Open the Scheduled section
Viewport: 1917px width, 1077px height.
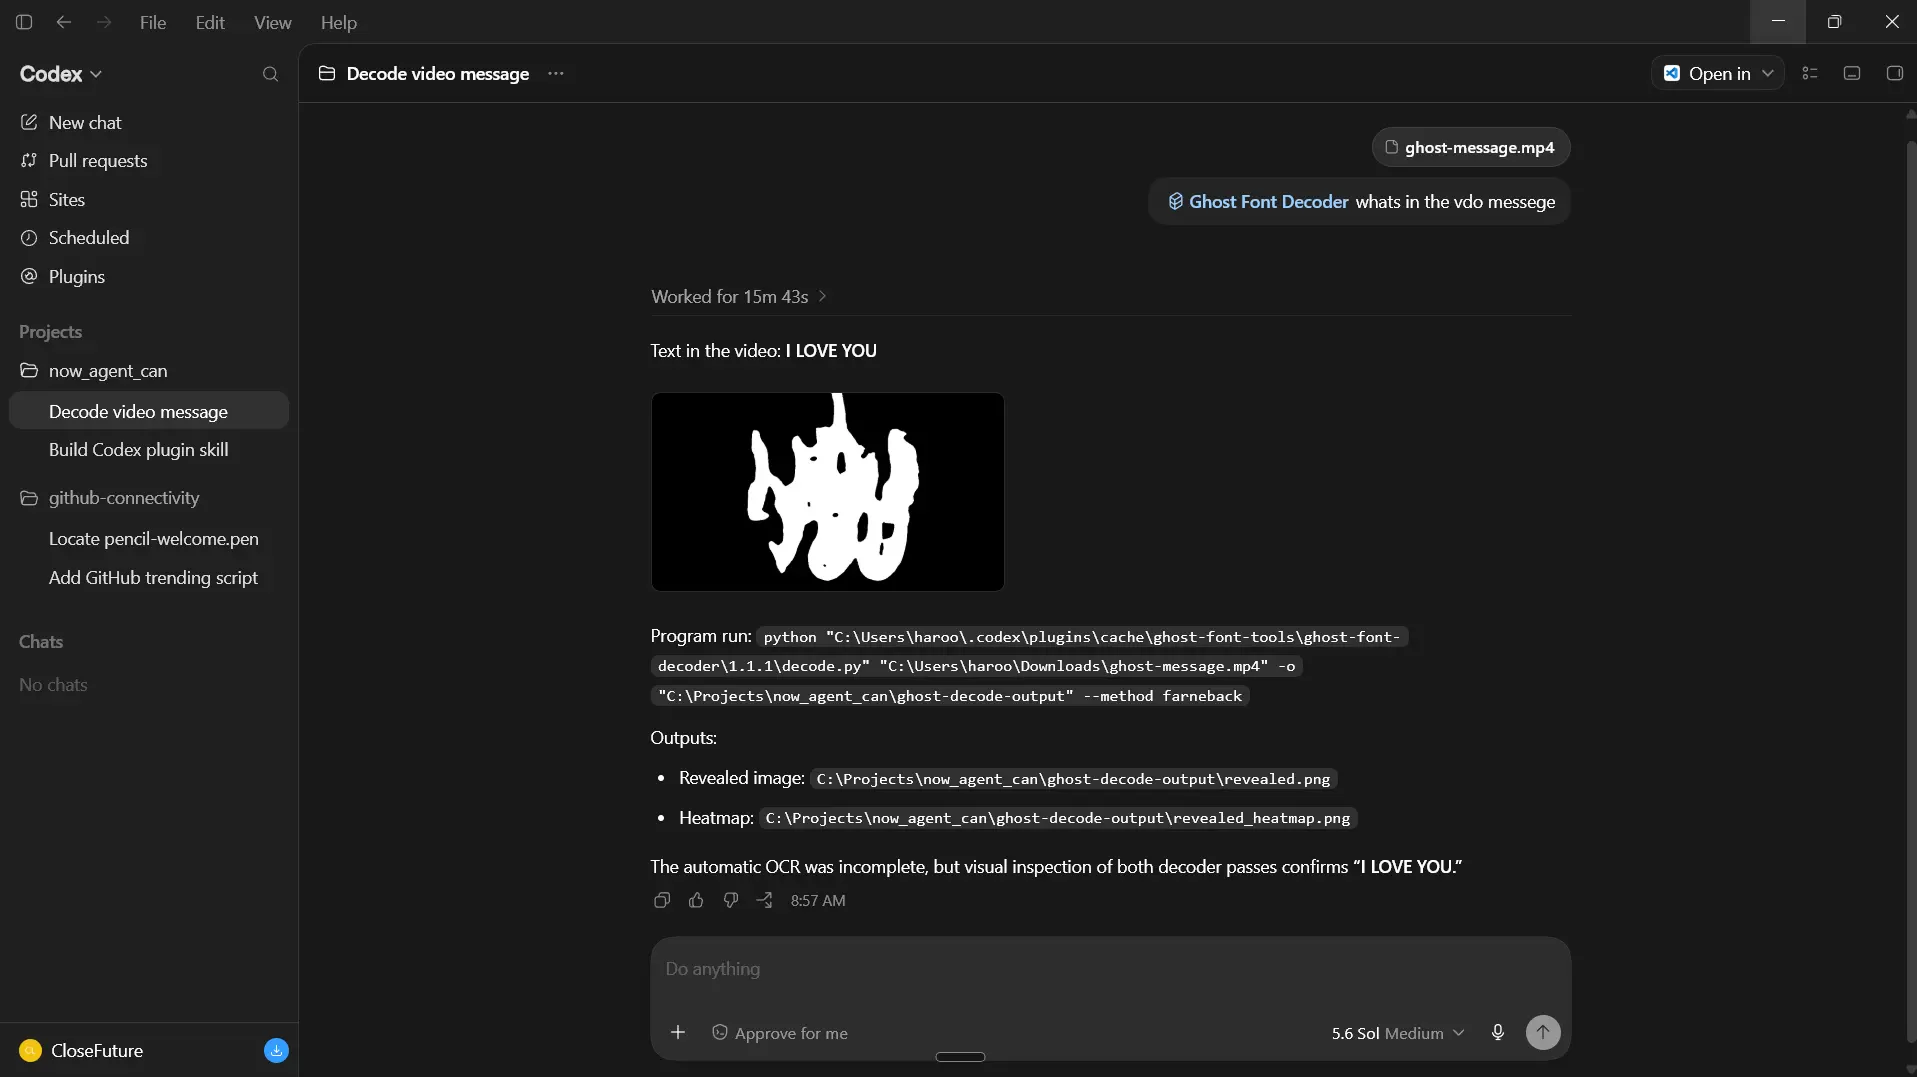click(x=149, y=237)
